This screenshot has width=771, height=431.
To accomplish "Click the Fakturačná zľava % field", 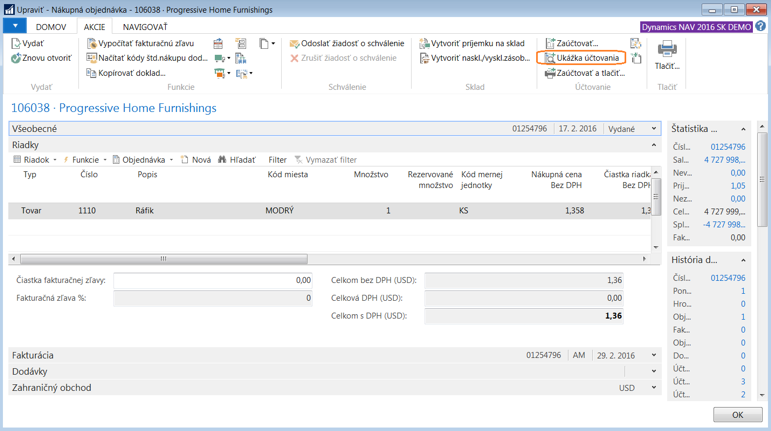I will coord(213,298).
